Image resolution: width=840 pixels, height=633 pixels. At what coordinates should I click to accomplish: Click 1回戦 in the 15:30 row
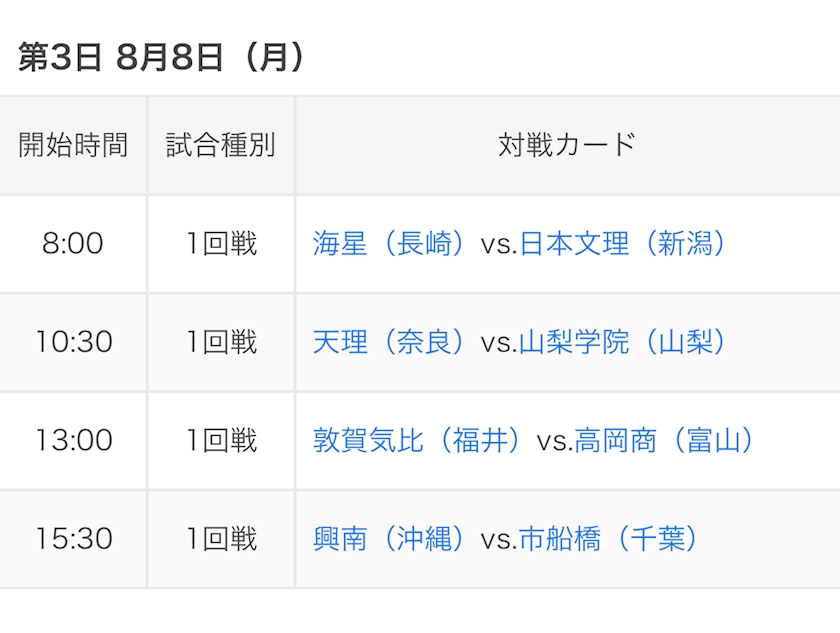221,539
